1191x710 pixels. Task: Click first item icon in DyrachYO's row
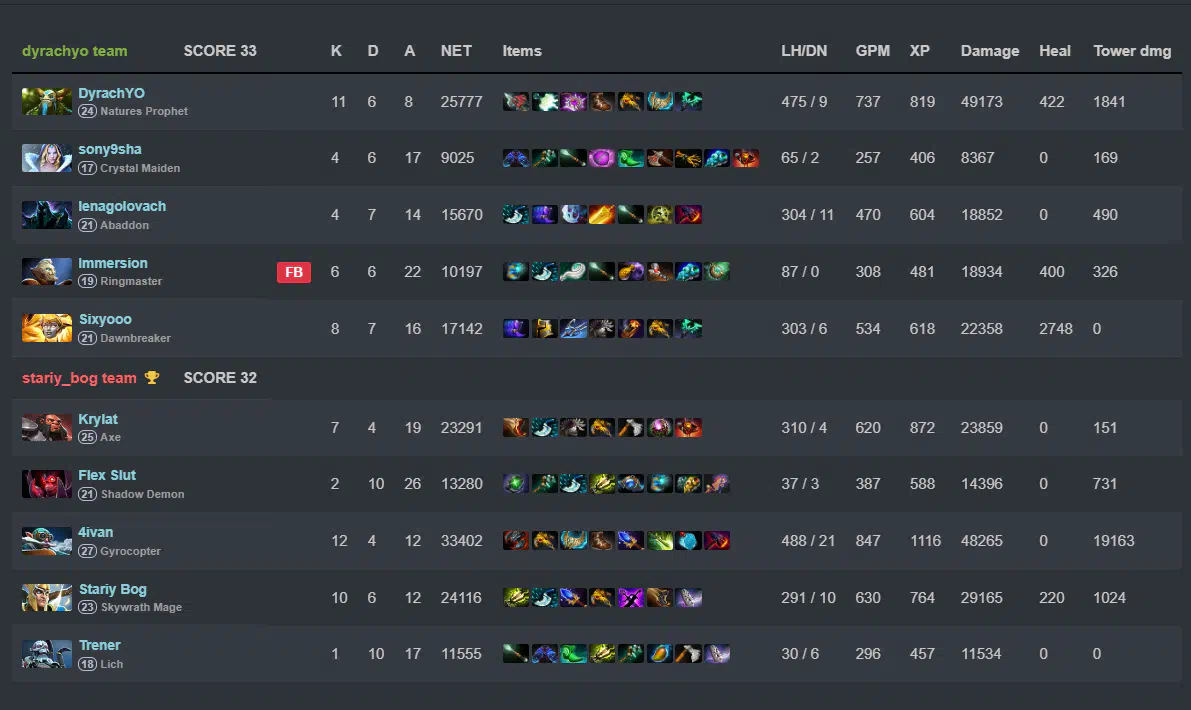(516, 101)
